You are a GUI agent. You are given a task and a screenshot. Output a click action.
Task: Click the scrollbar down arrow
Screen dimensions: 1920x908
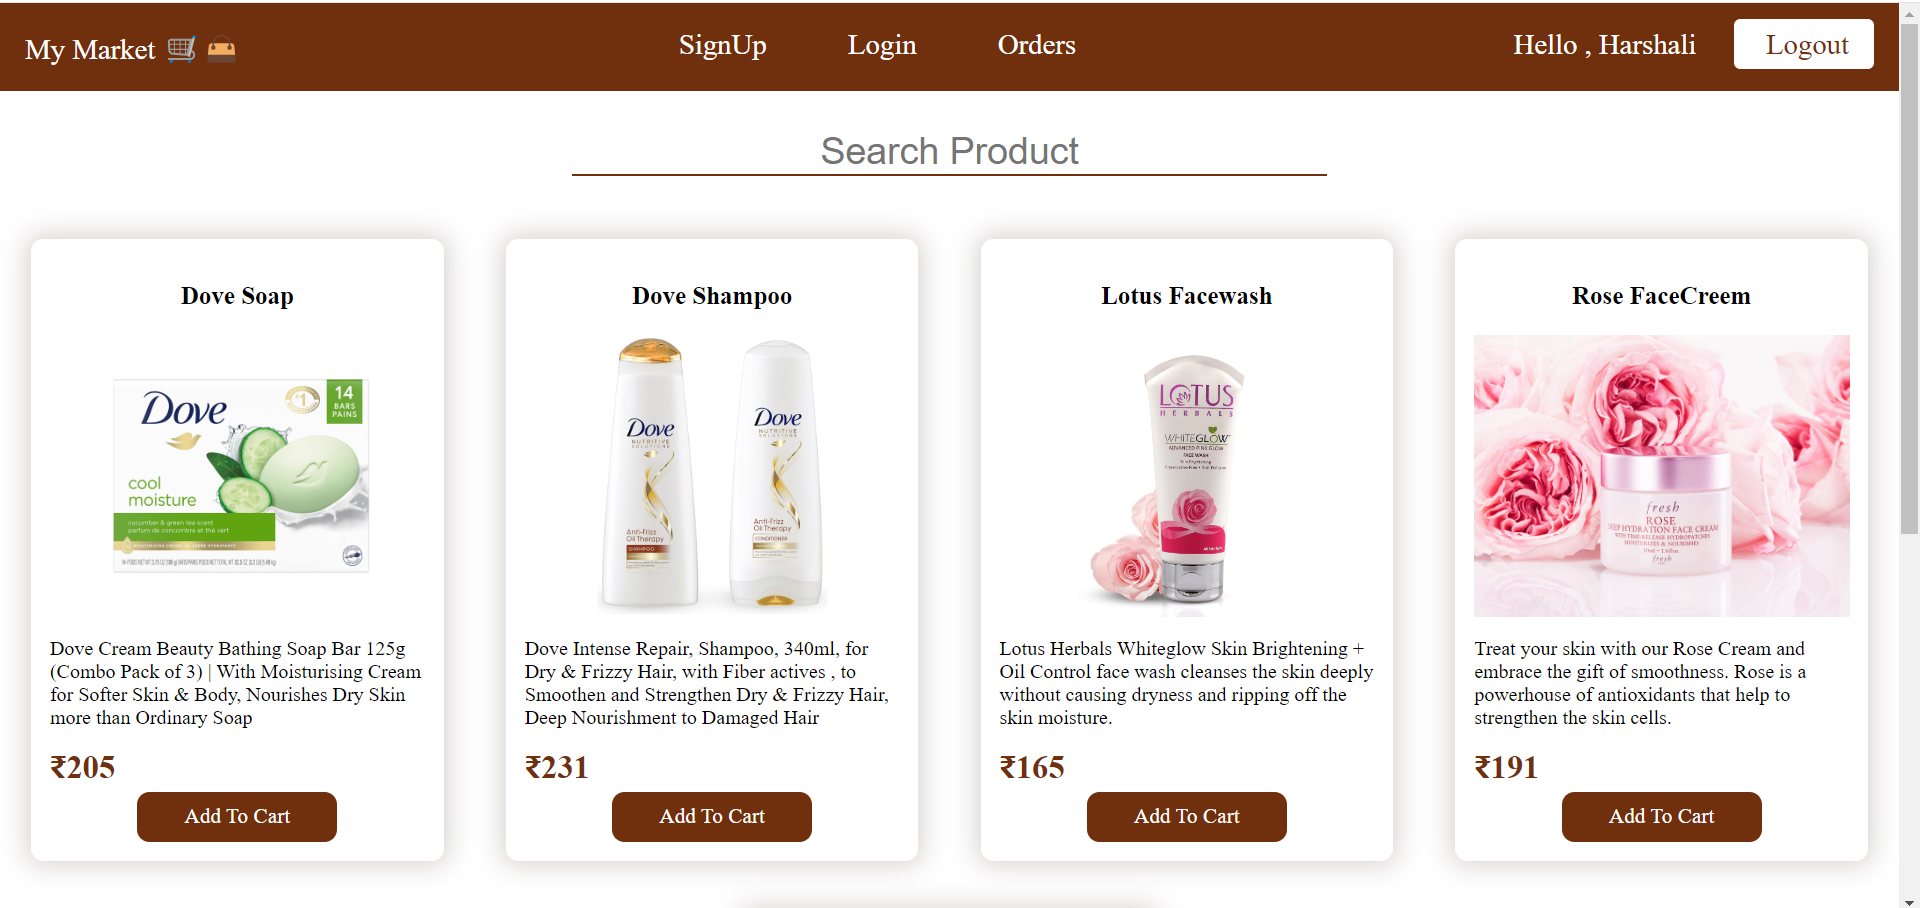(1909, 900)
